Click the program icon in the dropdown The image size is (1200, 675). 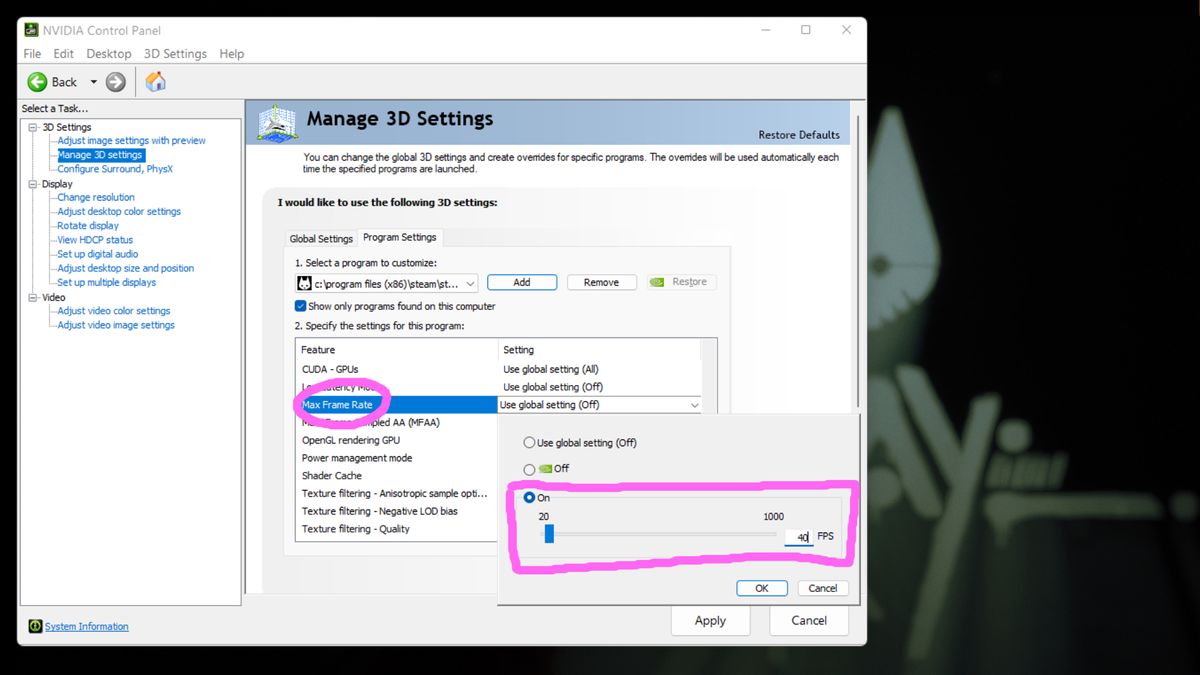[x=306, y=283]
